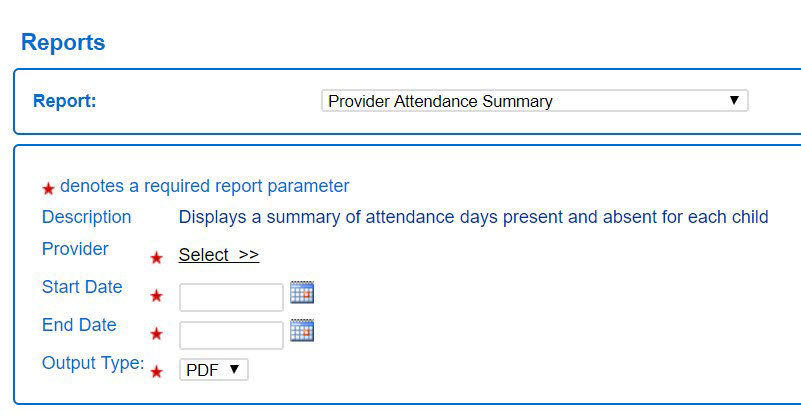Click the red star in the required-parameter legend
This screenshot has width=801, height=417.
[48, 189]
